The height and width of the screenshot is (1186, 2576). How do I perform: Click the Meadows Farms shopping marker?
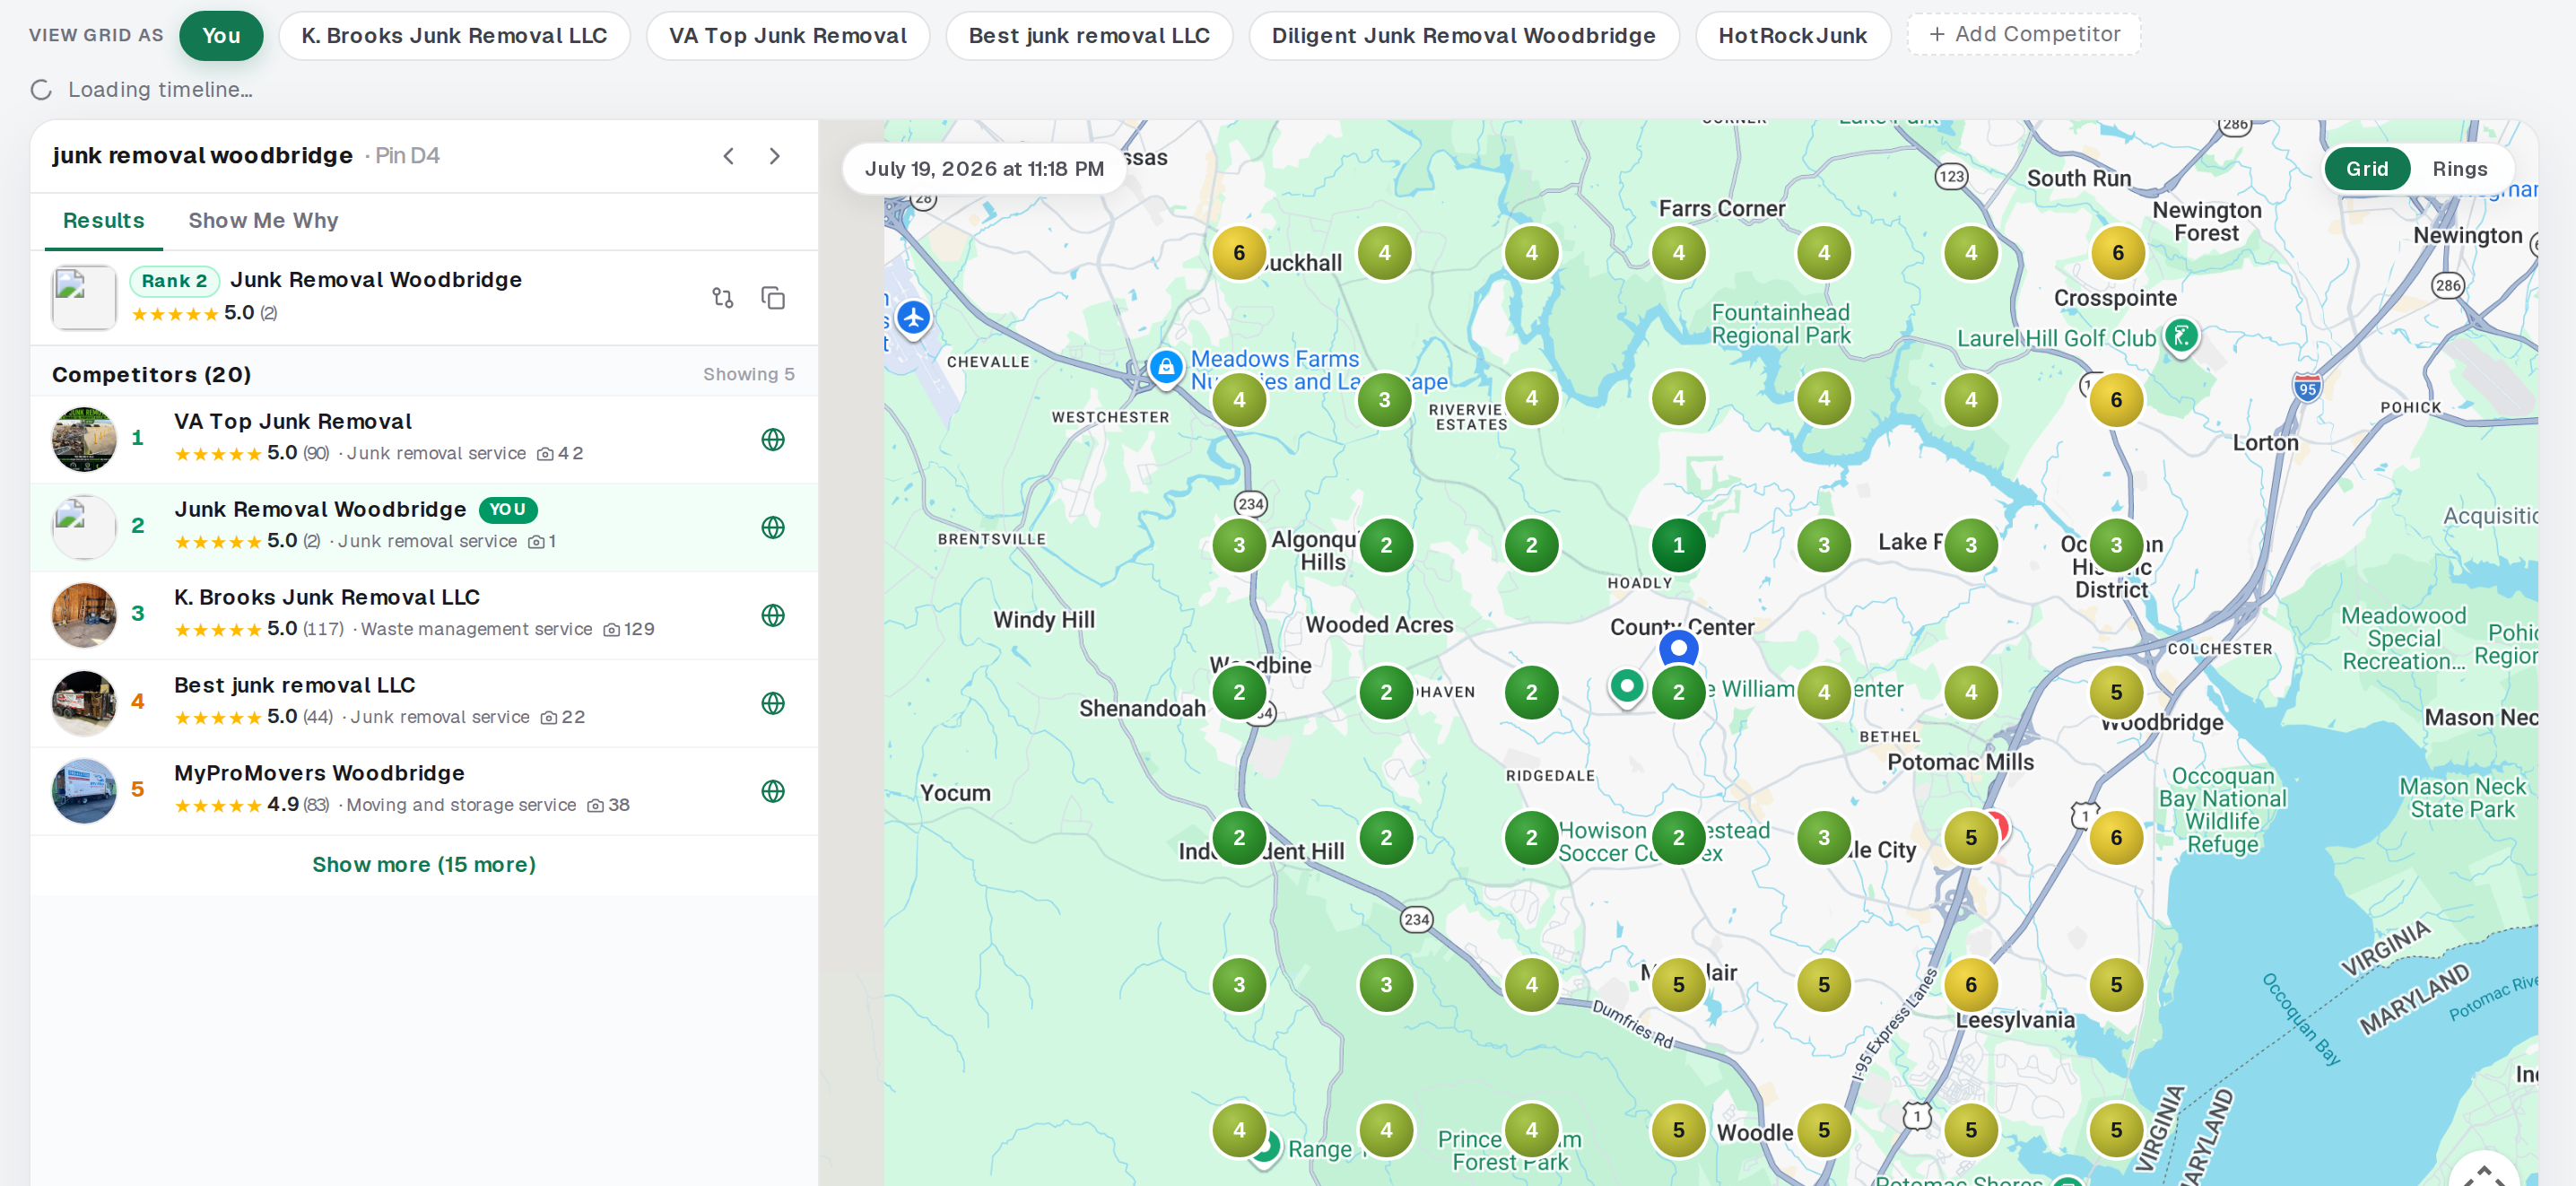pyautogui.click(x=1166, y=367)
